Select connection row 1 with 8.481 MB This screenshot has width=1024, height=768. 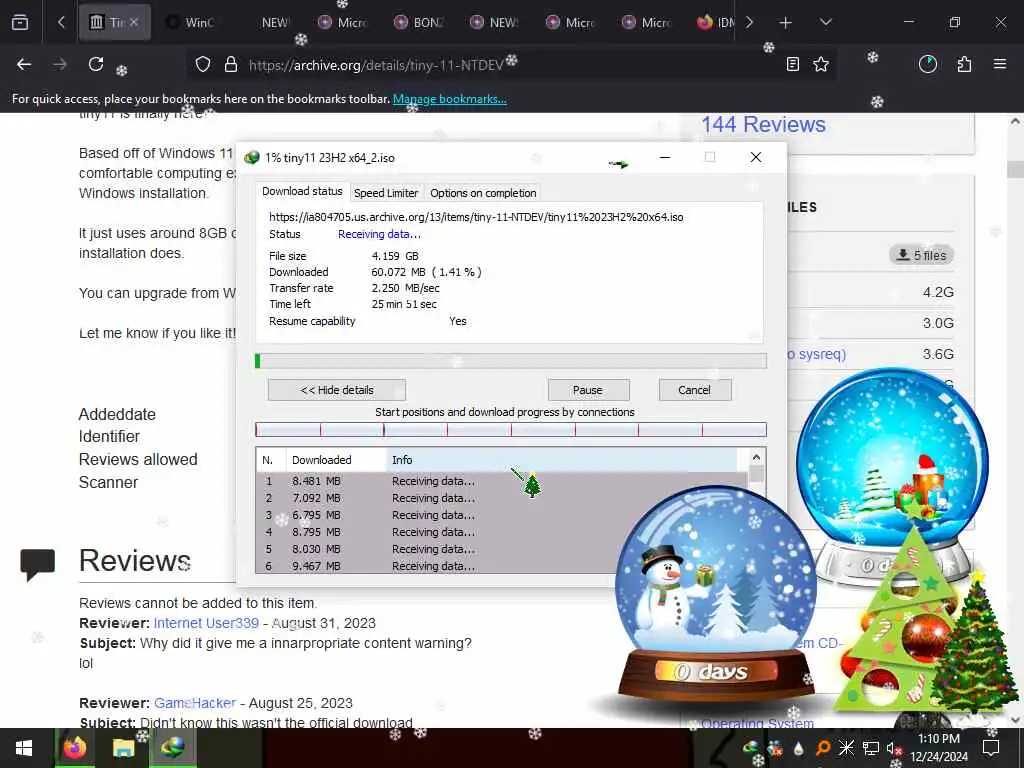501,481
